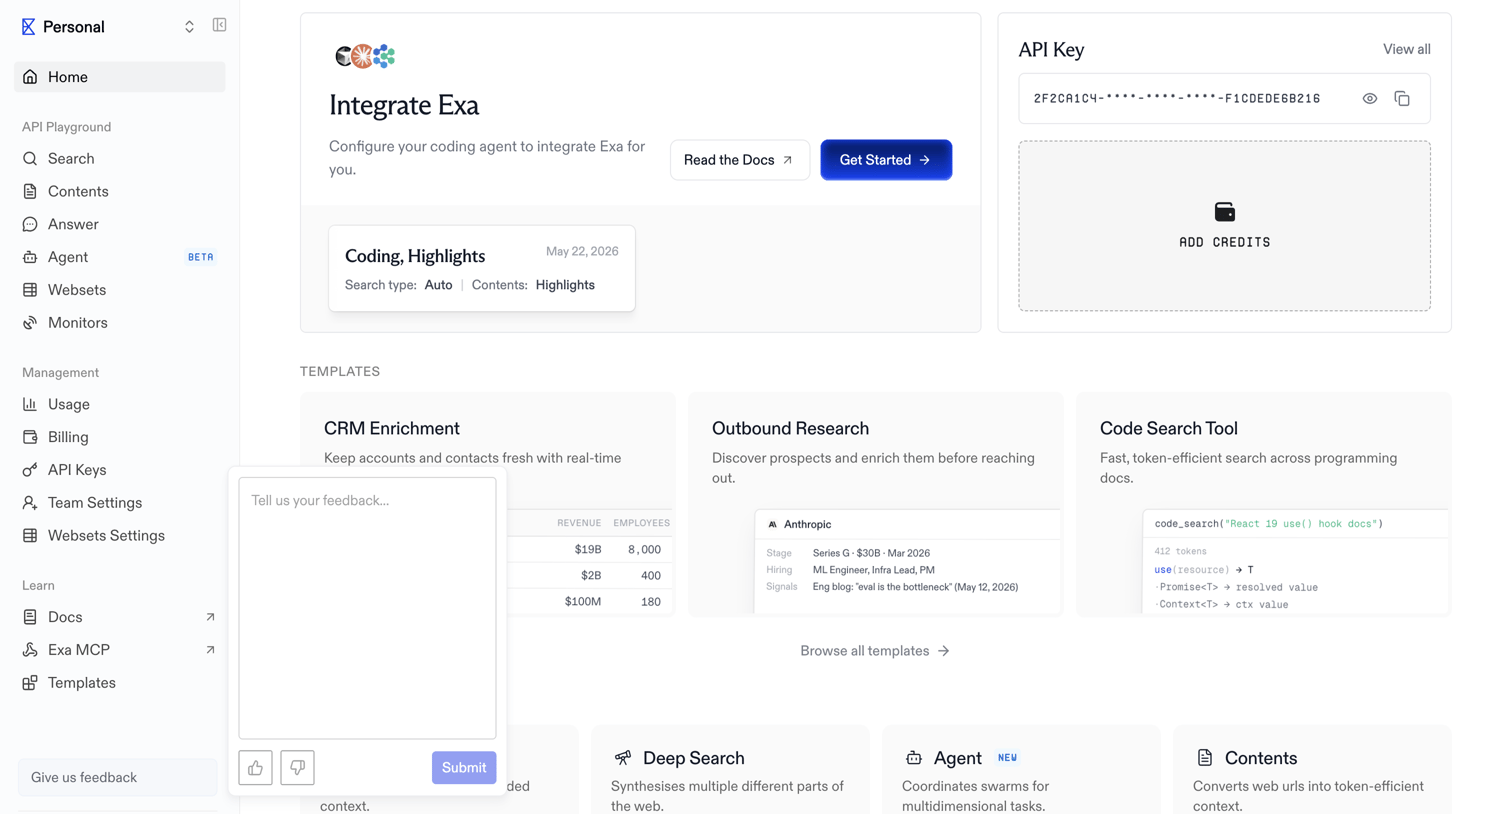Screen dimensions: 1512x814
Task: Click the Add Credits wallet box
Action: pyautogui.click(x=1224, y=226)
